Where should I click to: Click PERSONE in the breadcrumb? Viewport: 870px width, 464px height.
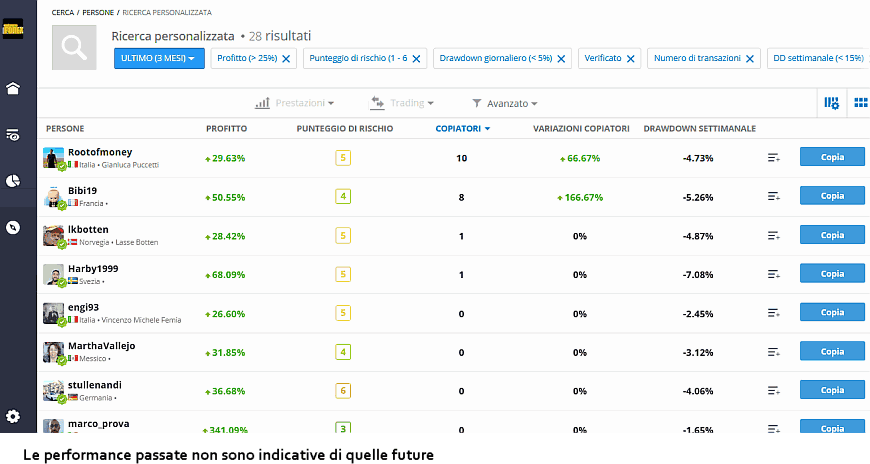click(96, 11)
